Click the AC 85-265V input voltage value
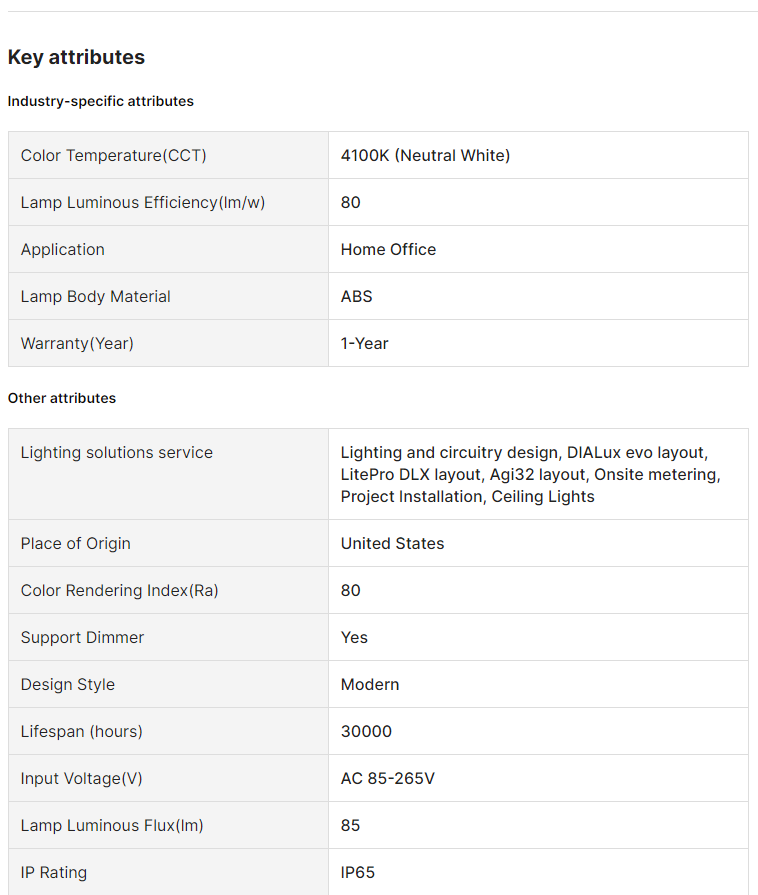 click(388, 778)
